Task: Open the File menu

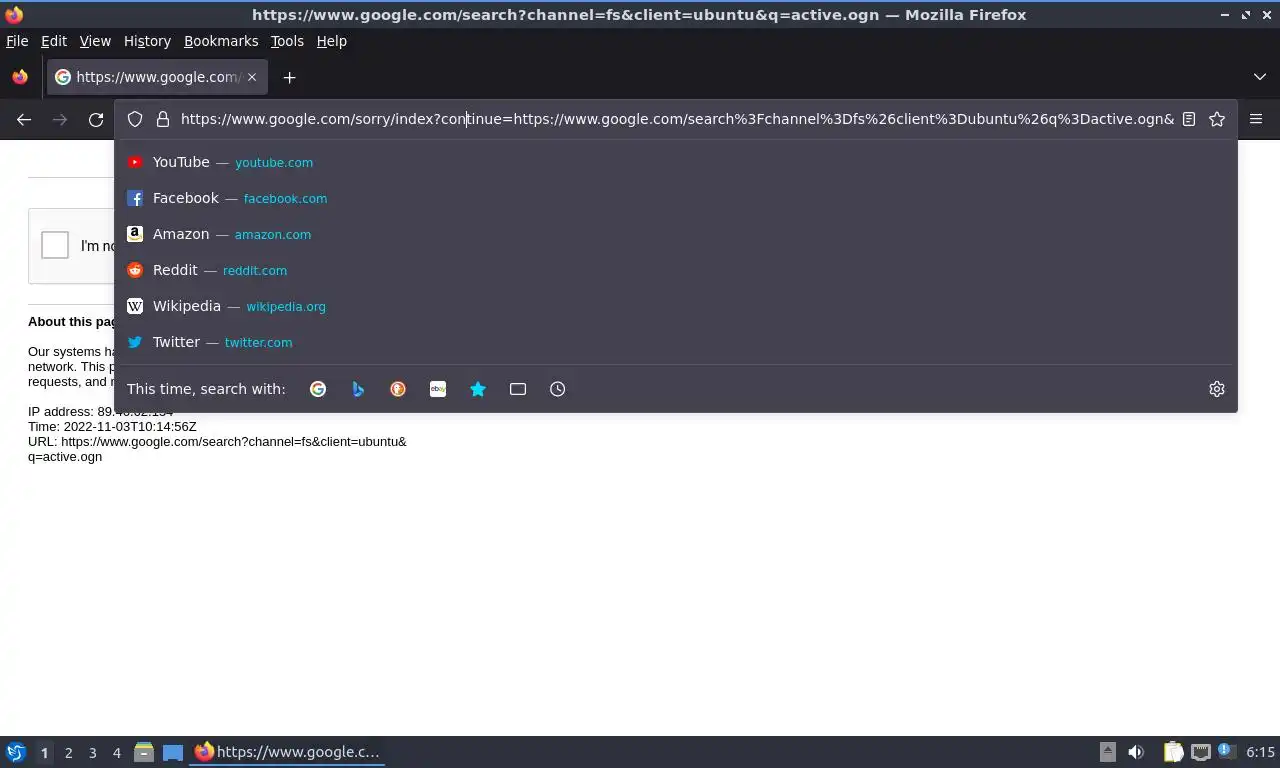Action: pyautogui.click(x=17, y=41)
